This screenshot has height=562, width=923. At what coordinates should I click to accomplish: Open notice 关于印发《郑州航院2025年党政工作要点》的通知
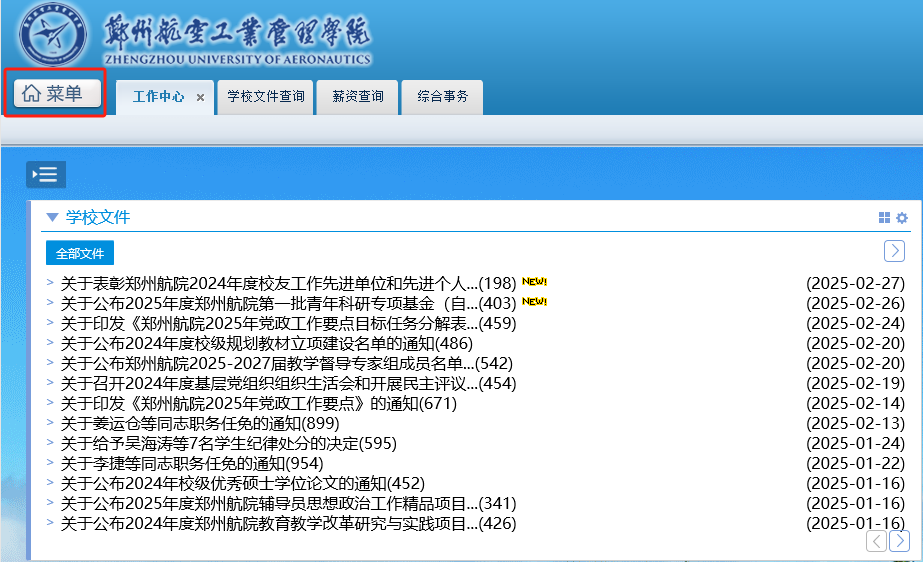pos(259,404)
